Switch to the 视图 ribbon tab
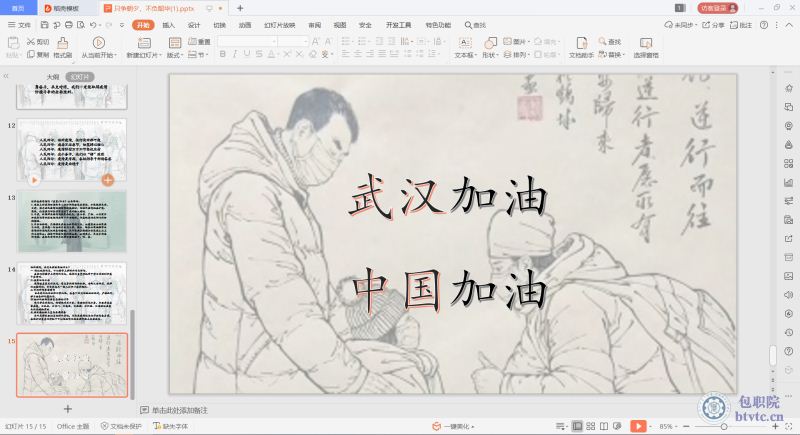Image resolution: width=800 pixels, height=435 pixels. click(340, 25)
